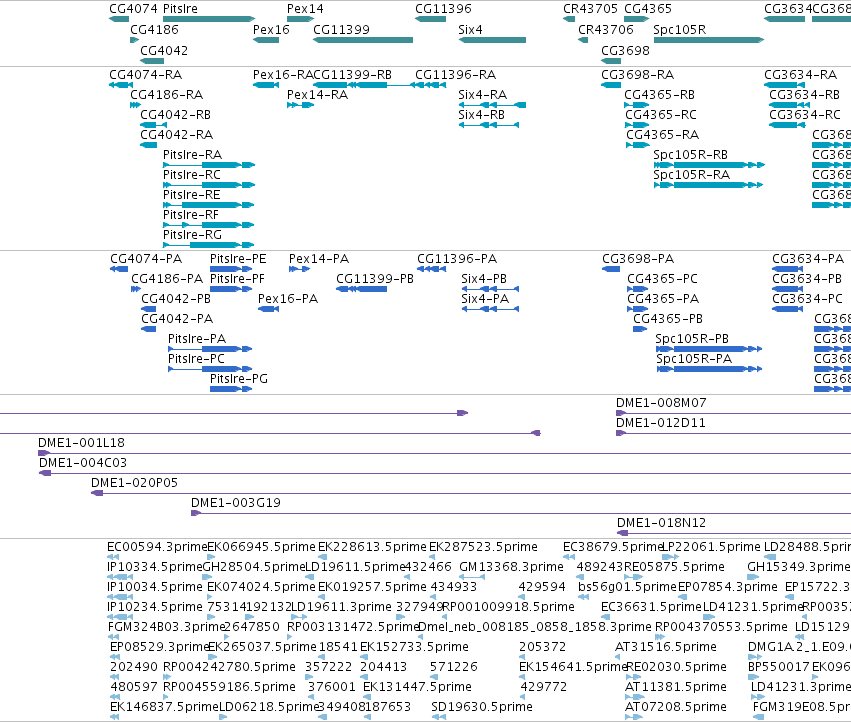Select the Pex16 gene glyph
Image resolution: width=851 pixels, height=722 pixels.
pyautogui.click(x=266, y=40)
